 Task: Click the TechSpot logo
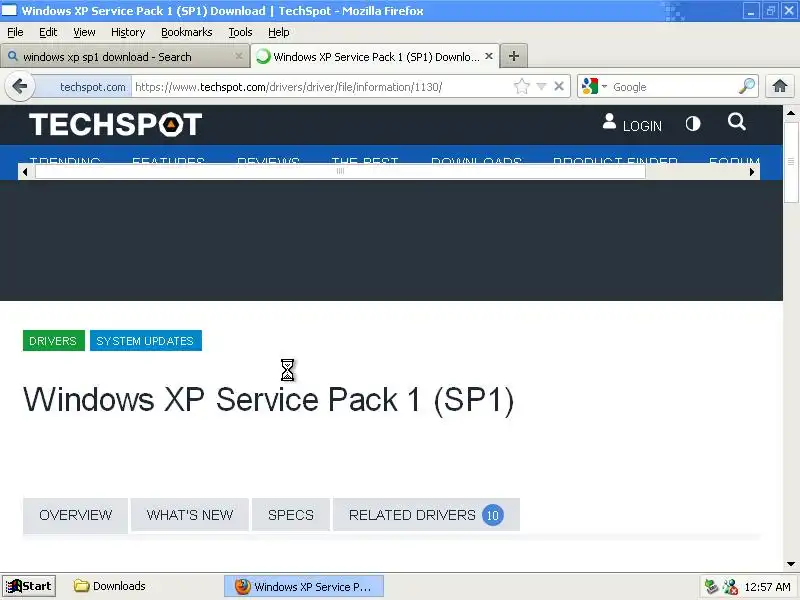pyautogui.click(x=115, y=124)
